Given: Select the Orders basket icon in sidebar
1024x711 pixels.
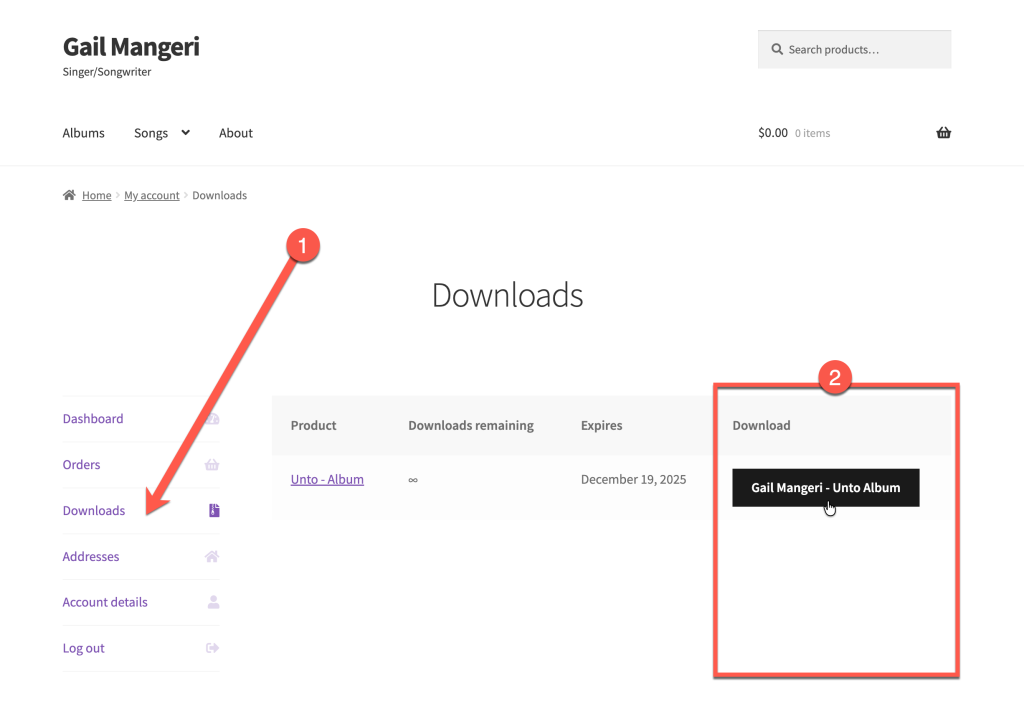Looking at the screenshot, I should point(212,465).
